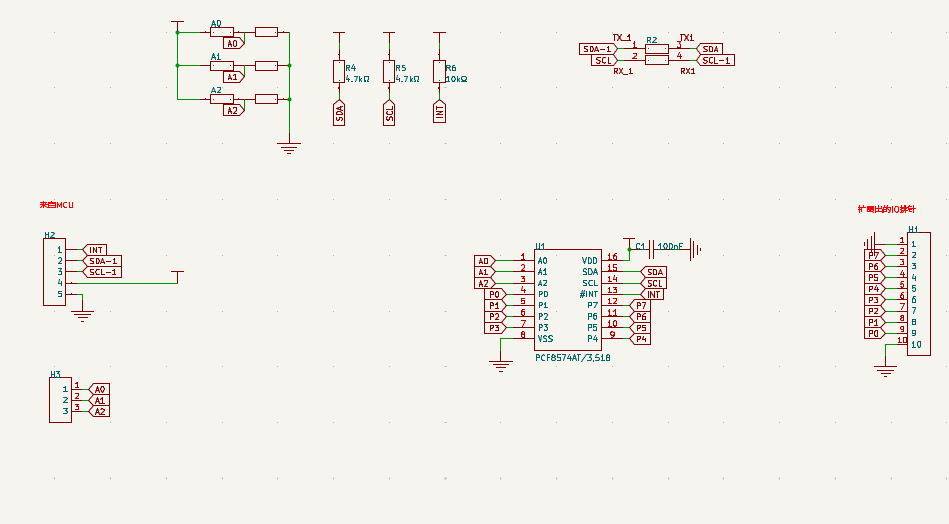This screenshot has height=524, width=949.
Task: Click the SDA label below R4
Action: [339, 113]
